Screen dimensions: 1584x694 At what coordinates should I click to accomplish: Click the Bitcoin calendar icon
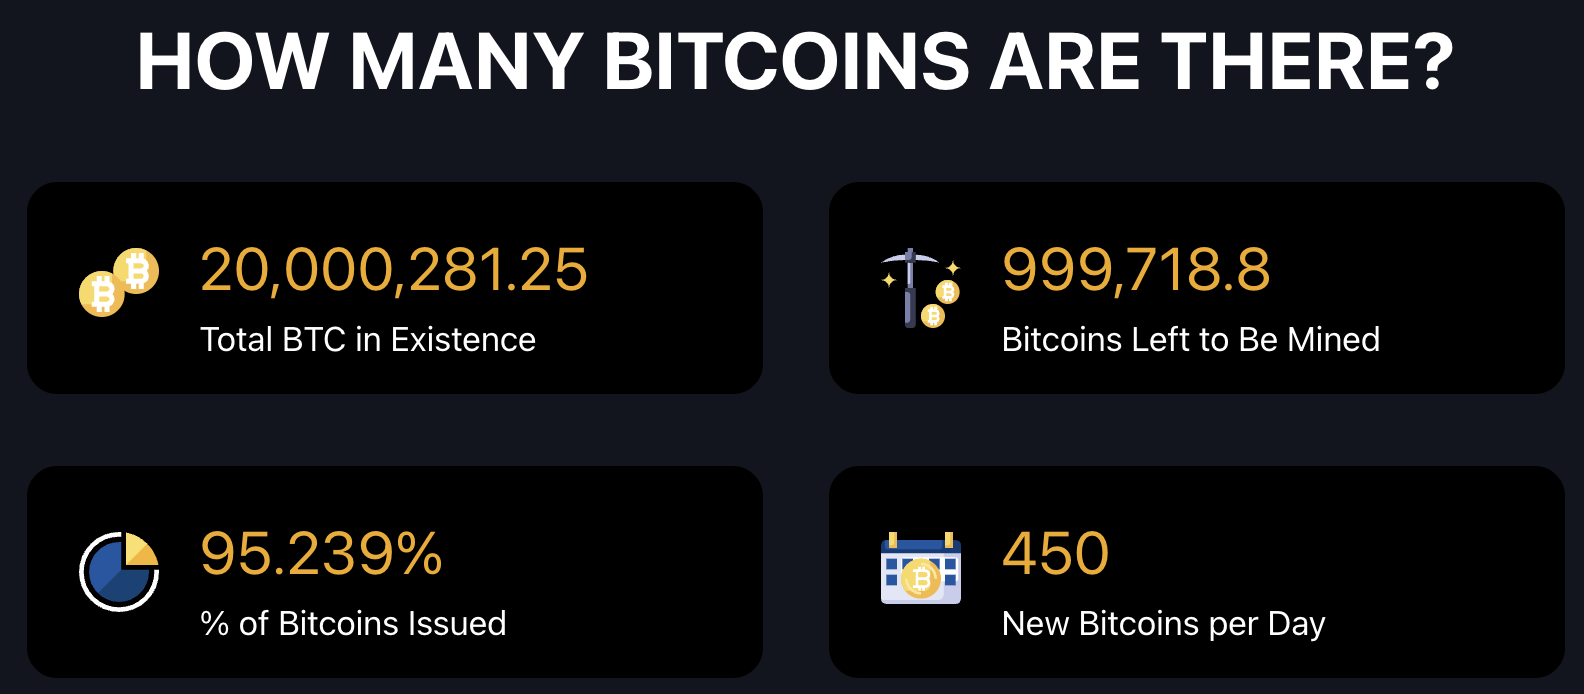point(920,568)
